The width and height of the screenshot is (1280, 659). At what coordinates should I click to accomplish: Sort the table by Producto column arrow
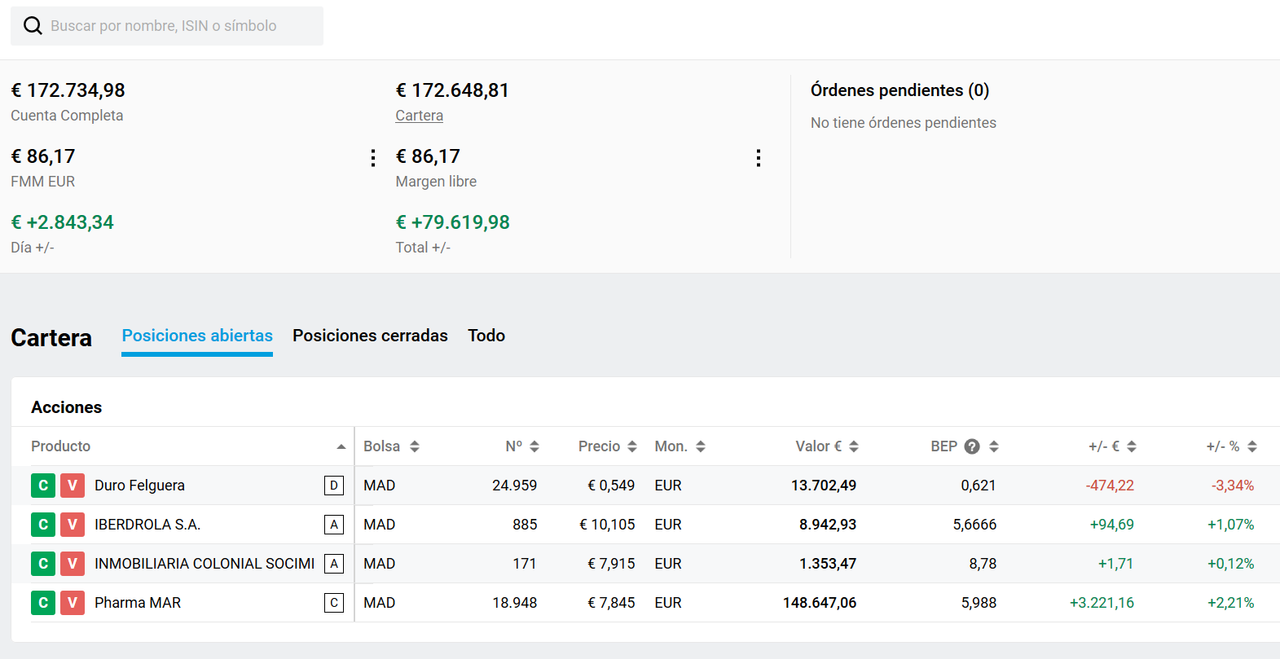341,447
